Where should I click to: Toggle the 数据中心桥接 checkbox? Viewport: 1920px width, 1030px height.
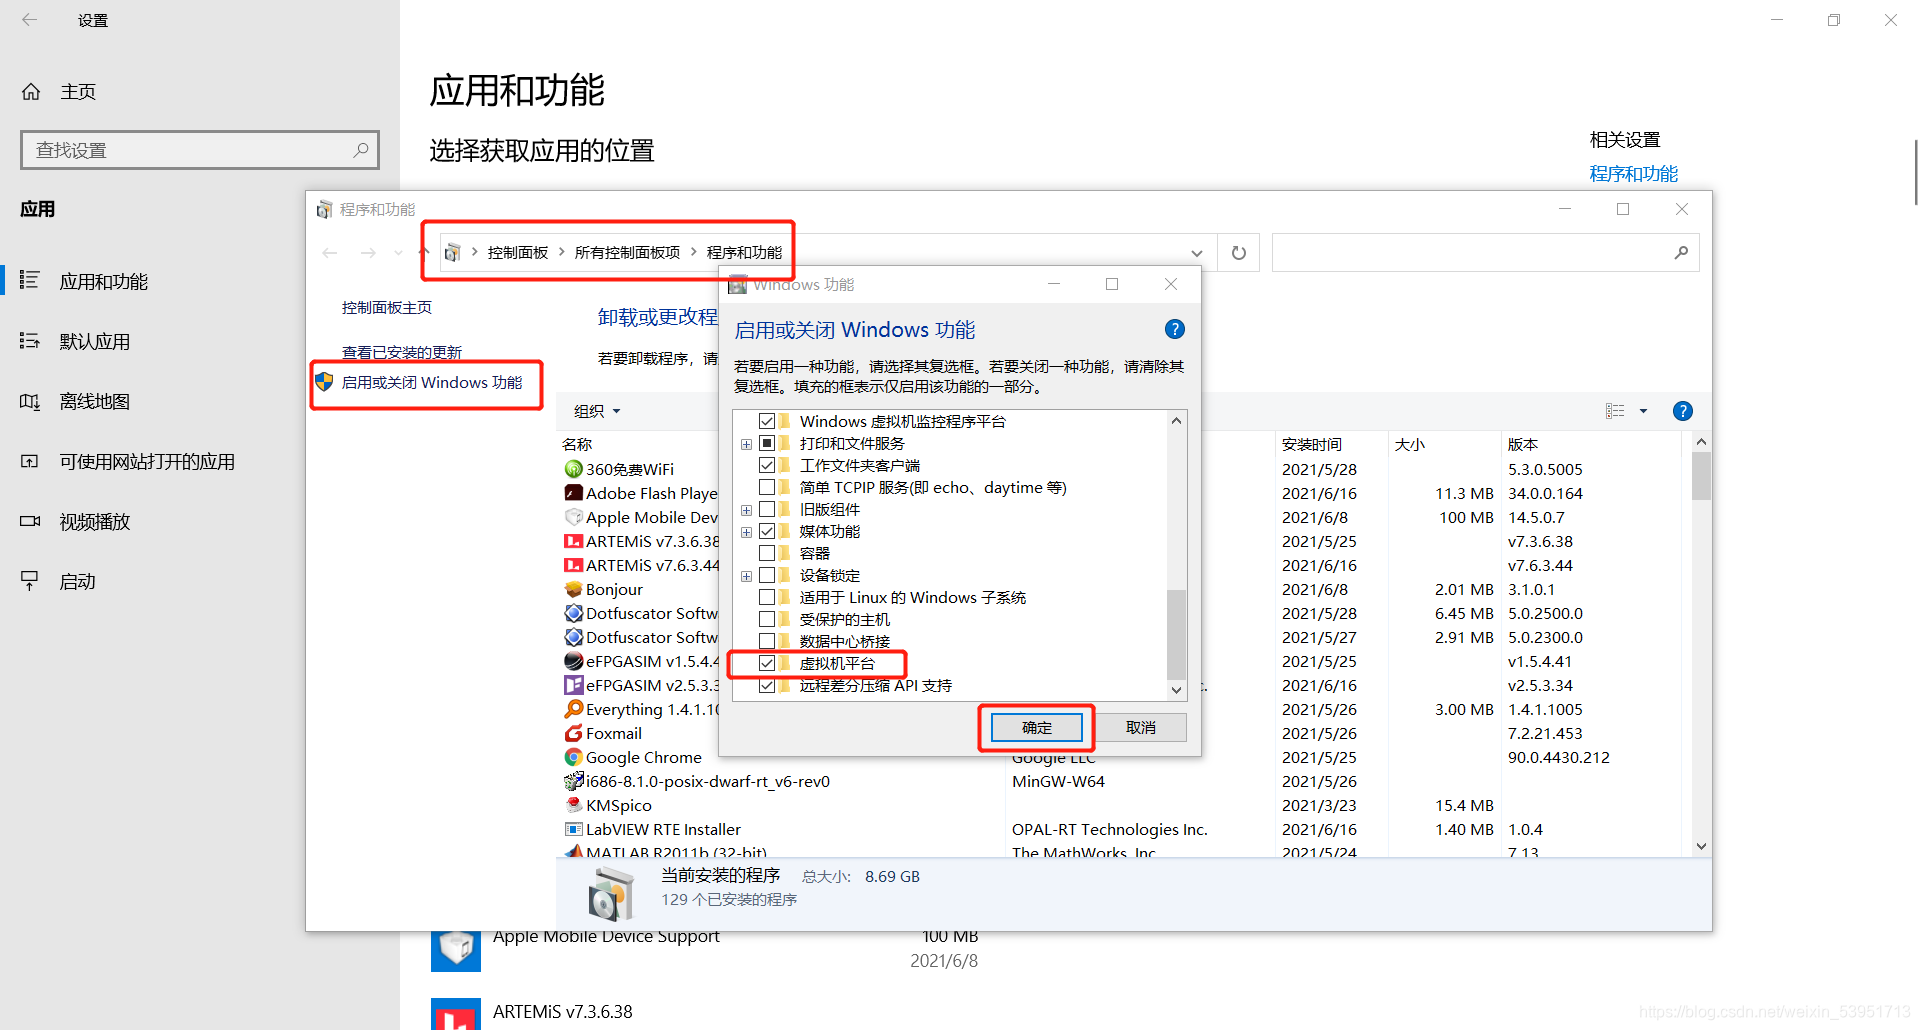767,641
